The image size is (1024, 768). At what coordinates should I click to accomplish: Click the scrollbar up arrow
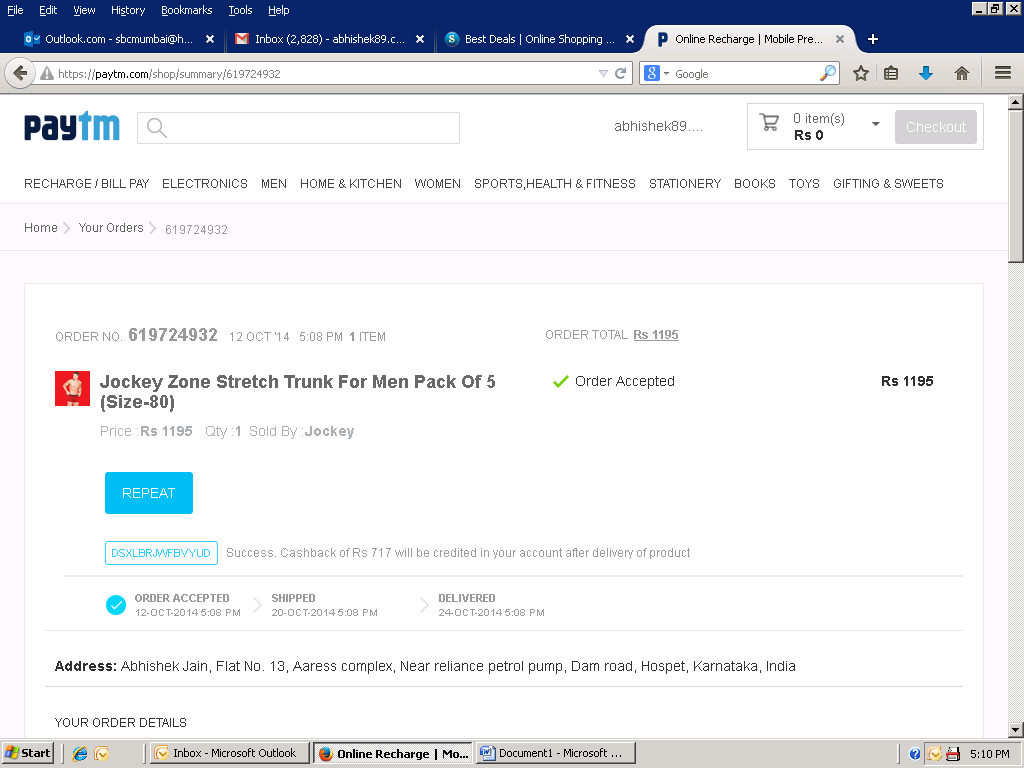(x=1016, y=102)
